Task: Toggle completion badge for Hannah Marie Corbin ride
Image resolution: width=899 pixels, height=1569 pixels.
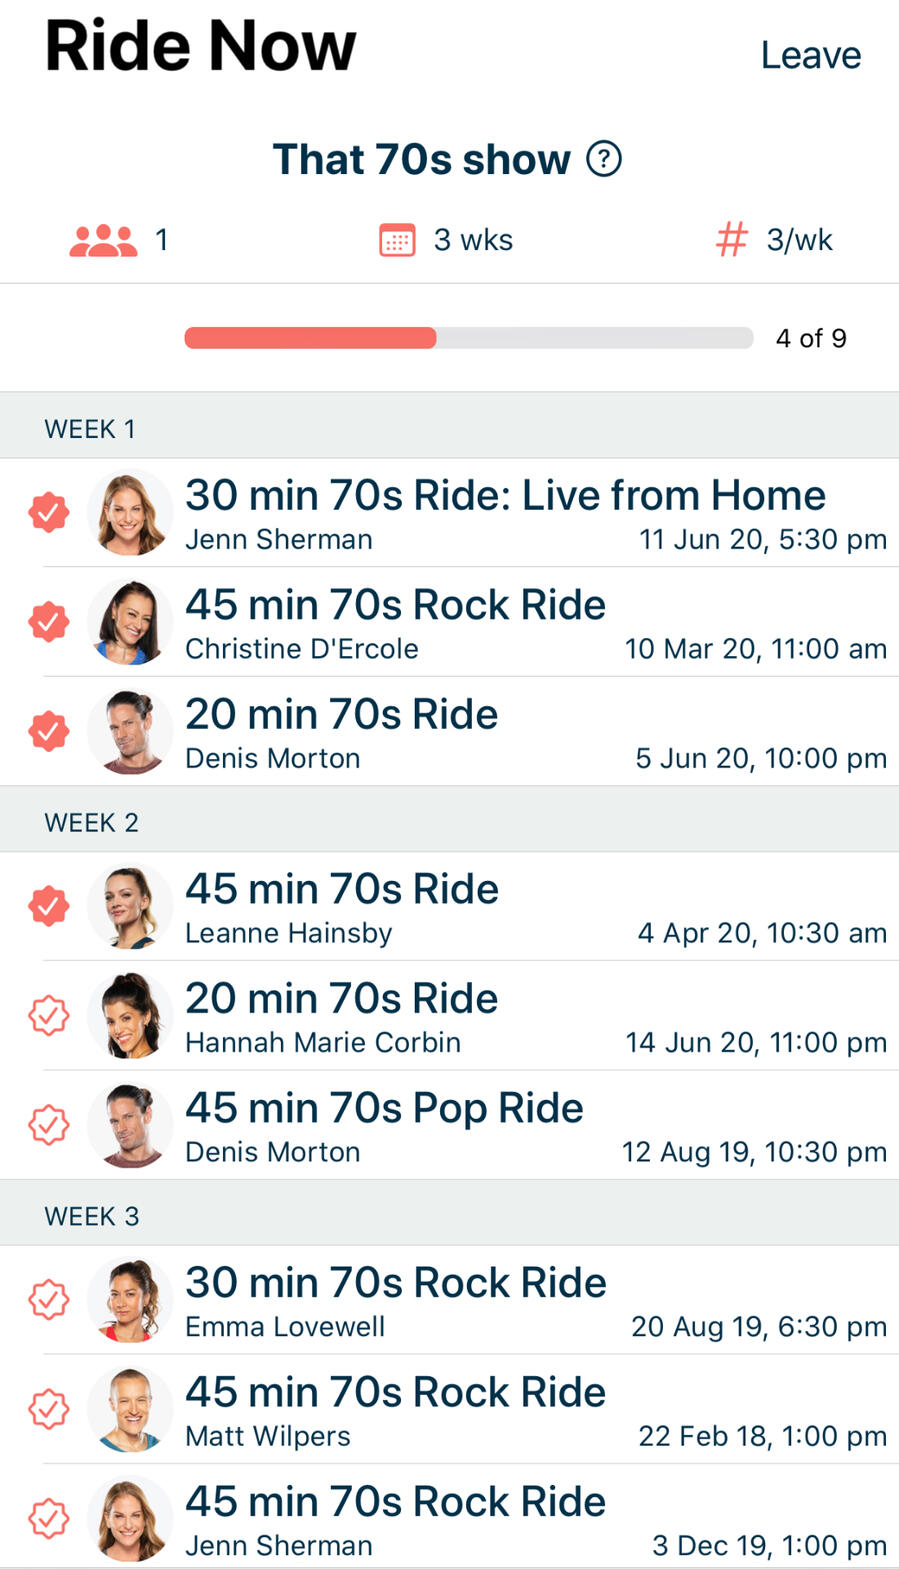Action: [48, 1016]
